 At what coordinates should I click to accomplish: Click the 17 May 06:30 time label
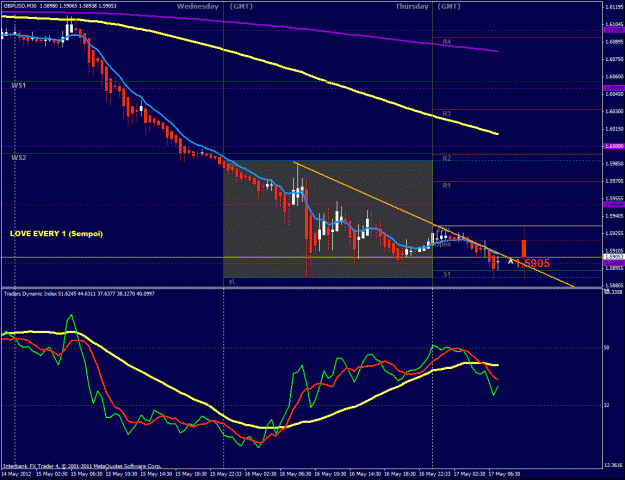click(x=504, y=474)
